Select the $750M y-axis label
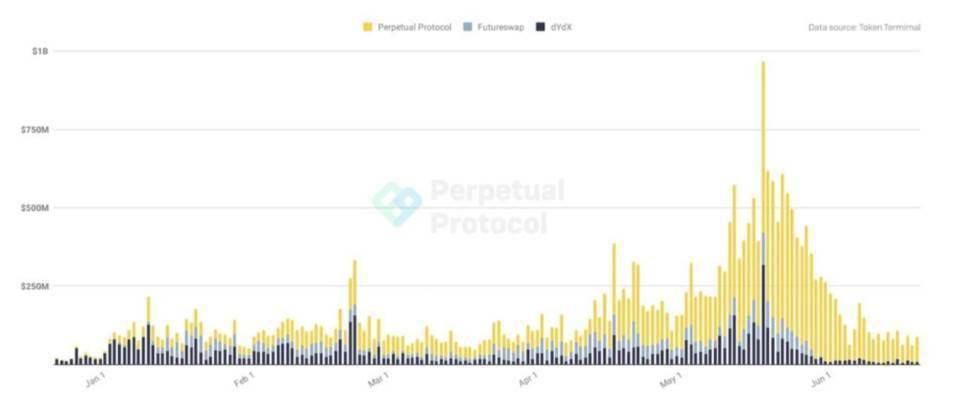Screen dimensions: 960x408 click(x=35, y=130)
